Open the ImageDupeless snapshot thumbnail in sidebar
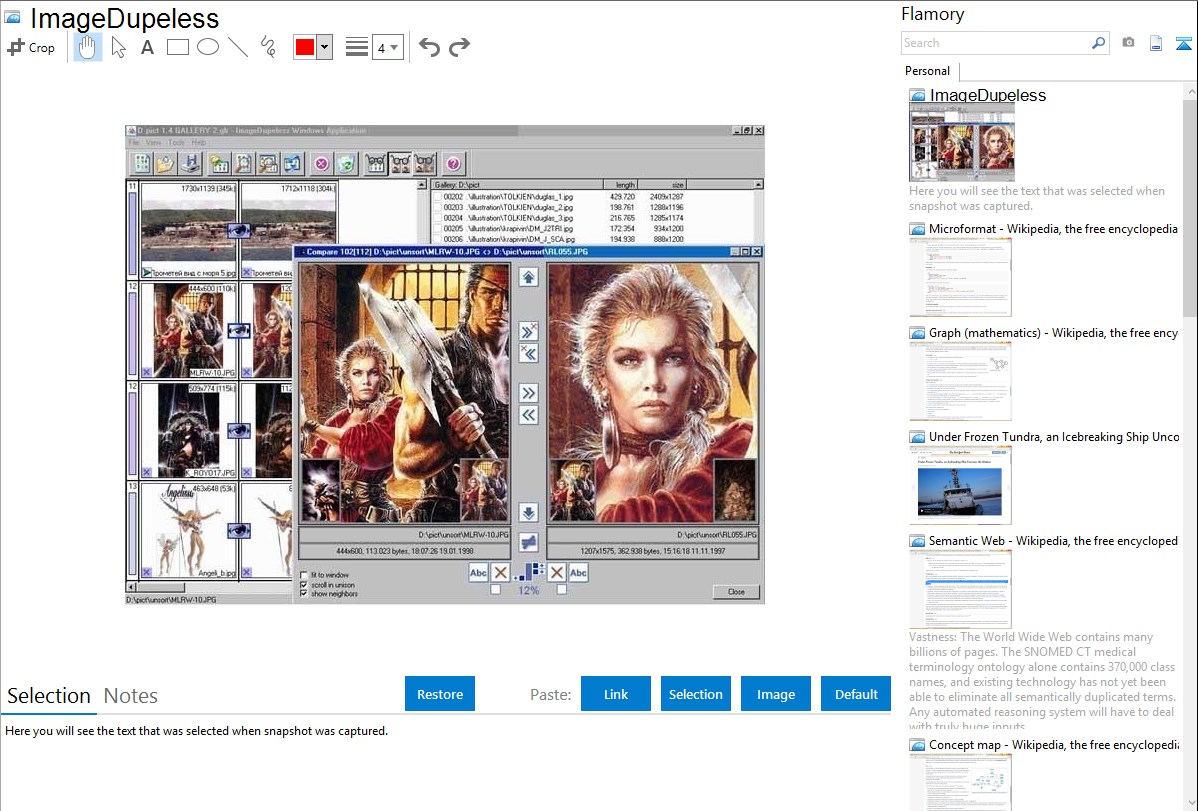1198x811 pixels. point(962,143)
